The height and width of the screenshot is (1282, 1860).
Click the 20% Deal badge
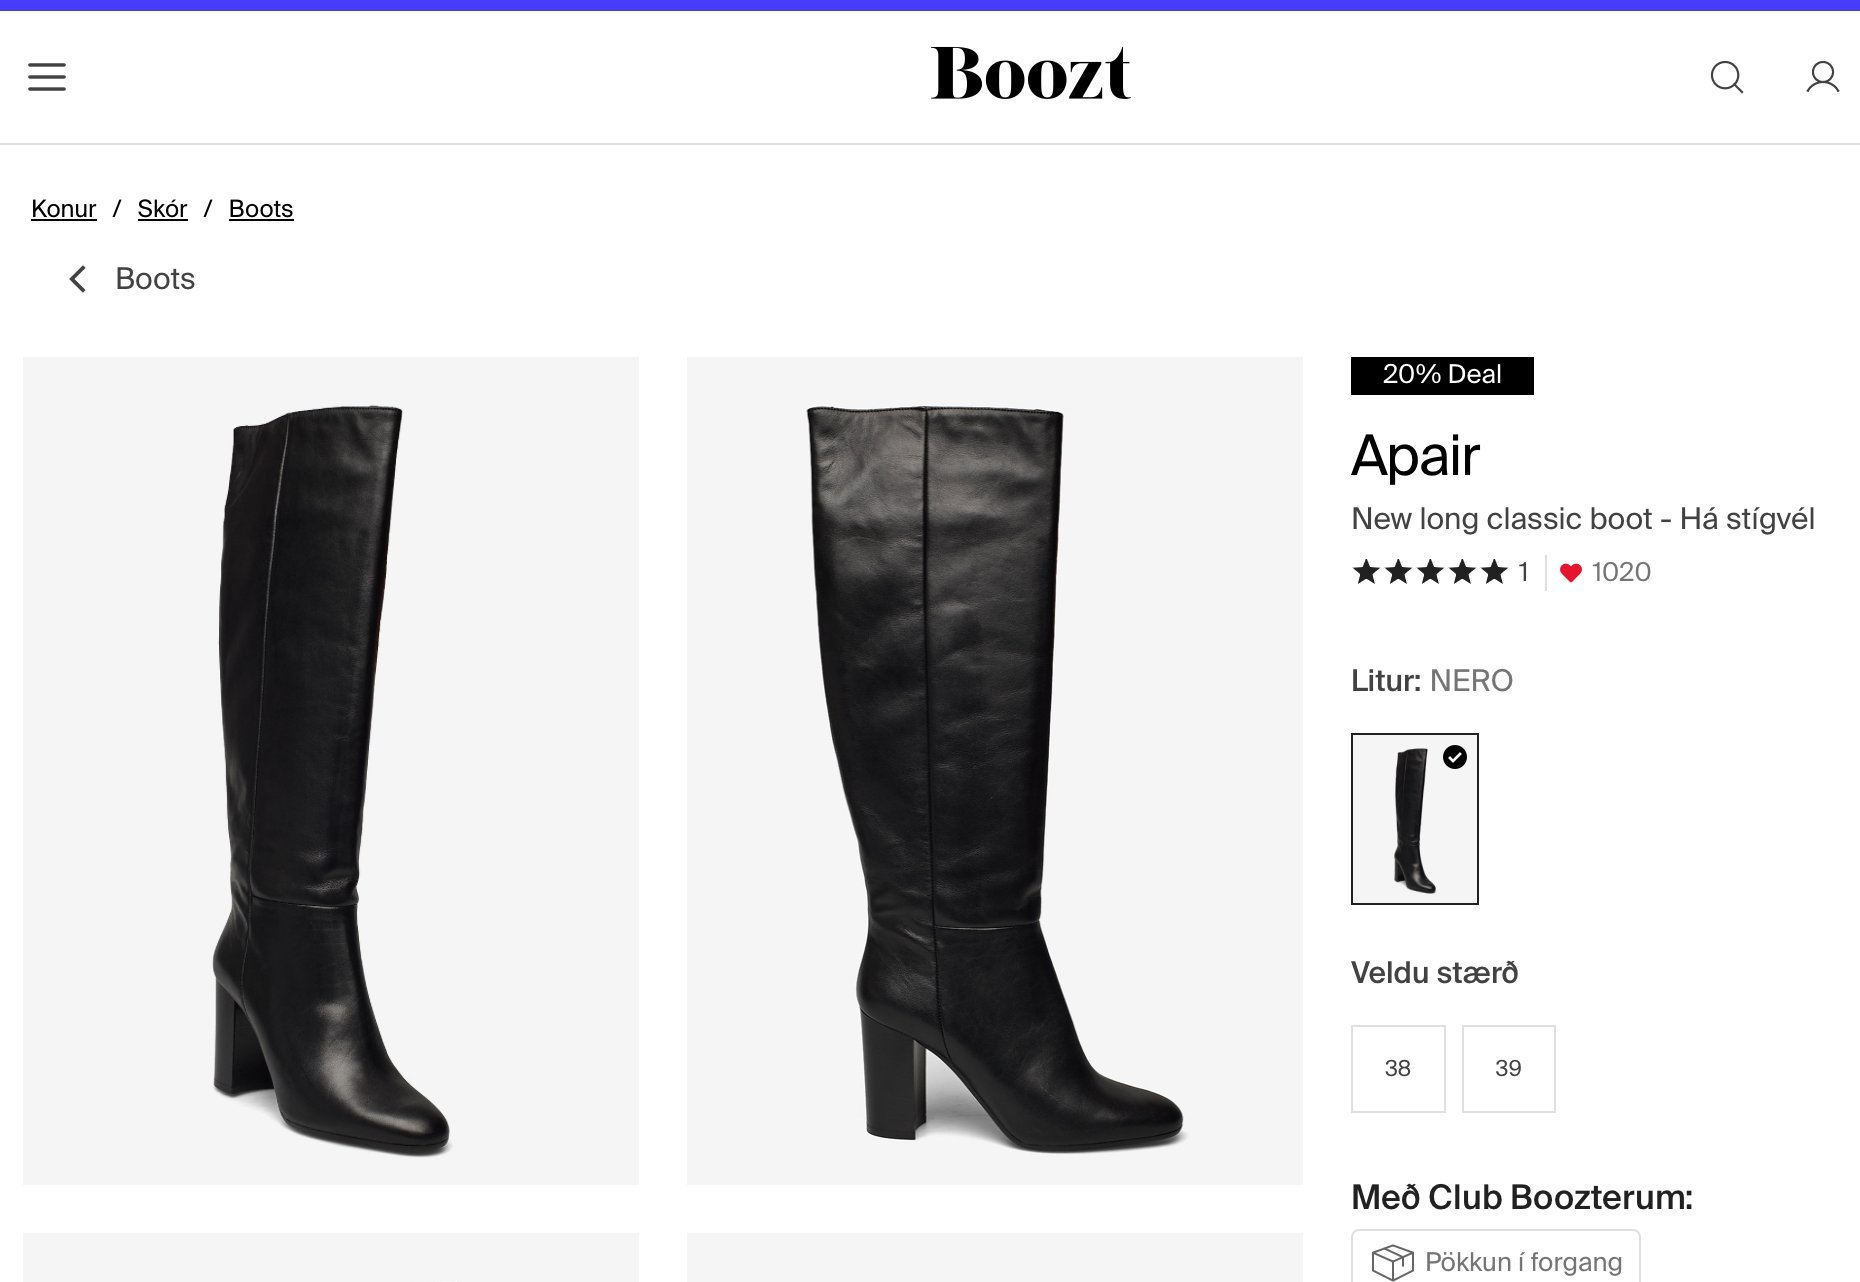(x=1441, y=375)
